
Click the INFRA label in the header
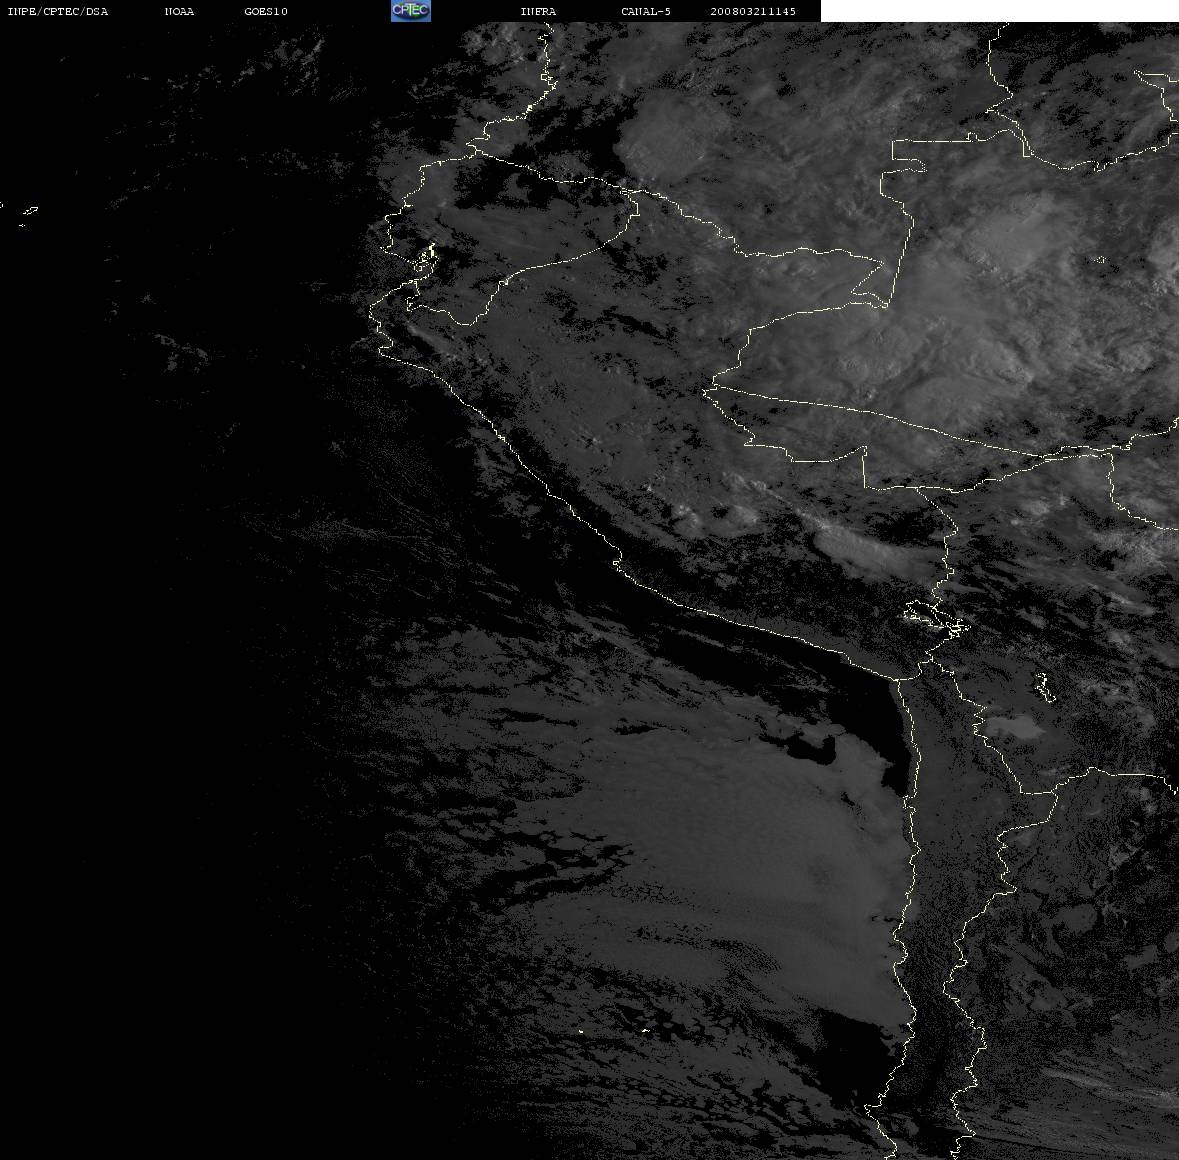(x=538, y=11)
